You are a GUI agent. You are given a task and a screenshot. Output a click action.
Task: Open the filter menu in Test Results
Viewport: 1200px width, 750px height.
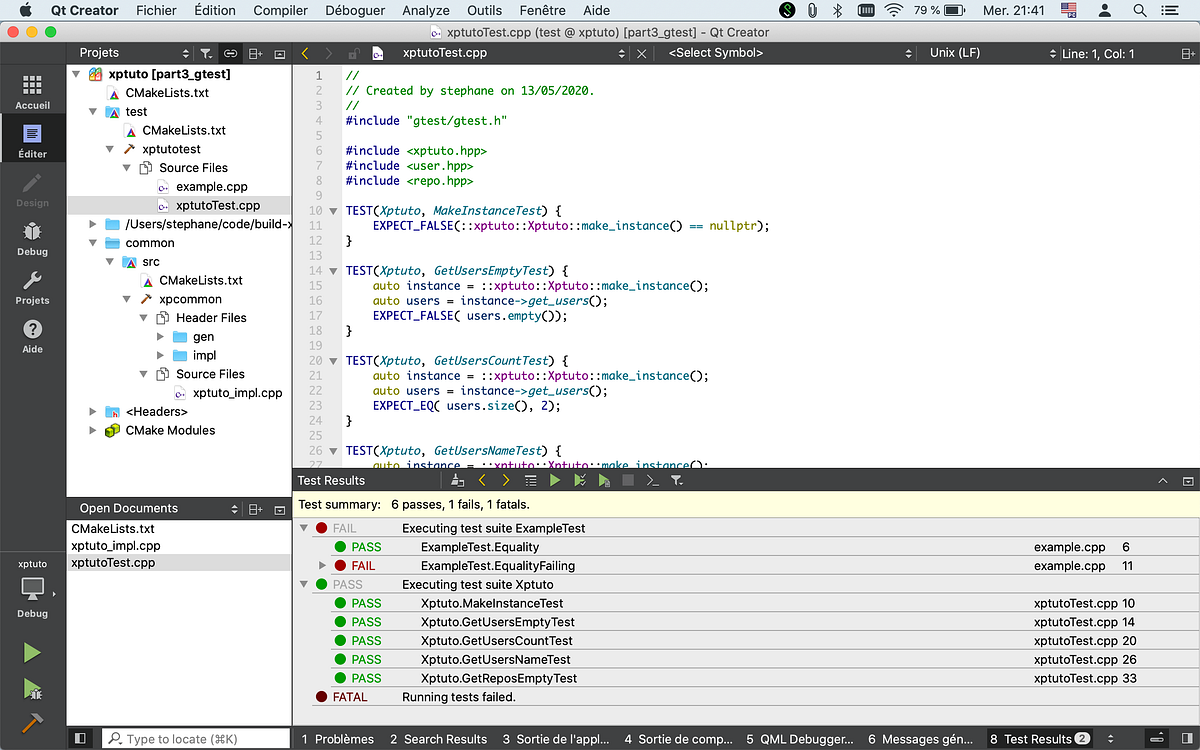(x=675, y=480)
